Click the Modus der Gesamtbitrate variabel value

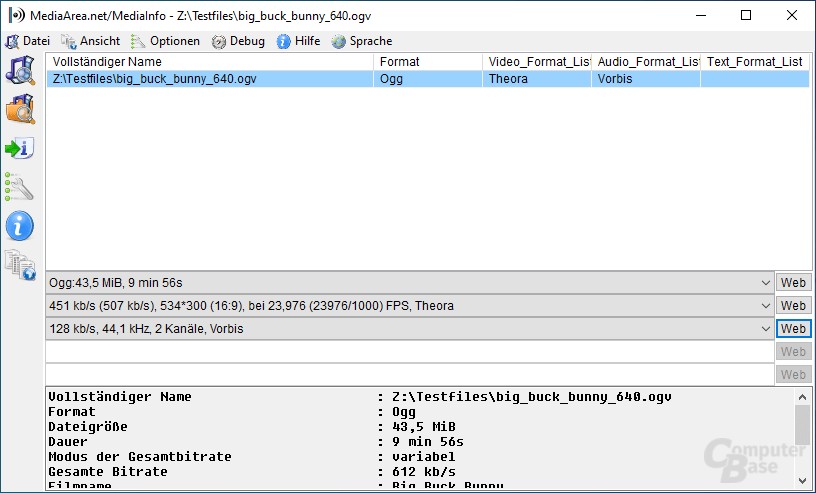[x=424, y=457]
